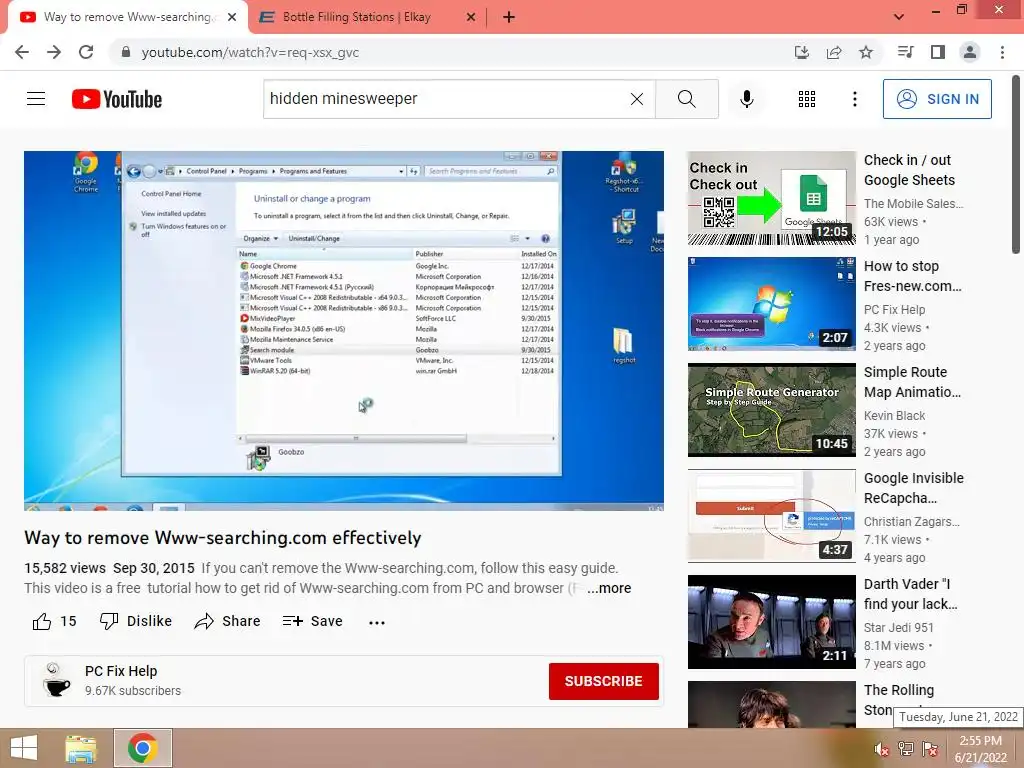Image resolution: width=1024 pixels, height=768 pixels.
Task: Open YouTube settings three-dot menu
Action: pyautogui.click(x=855, y=99)
